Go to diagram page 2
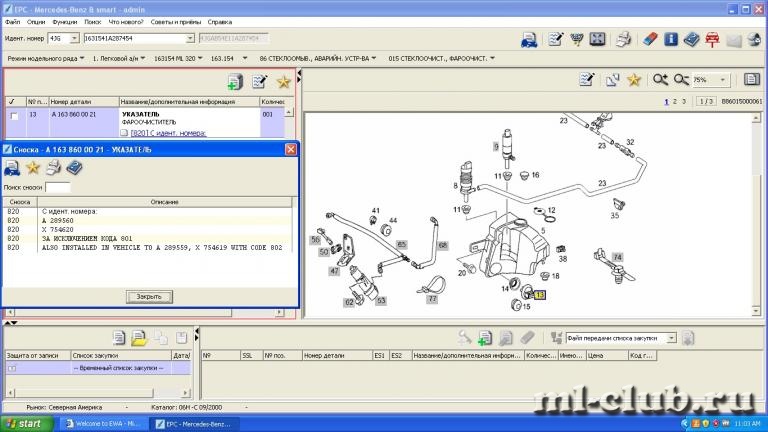768x432 pixels. [675, 101]
